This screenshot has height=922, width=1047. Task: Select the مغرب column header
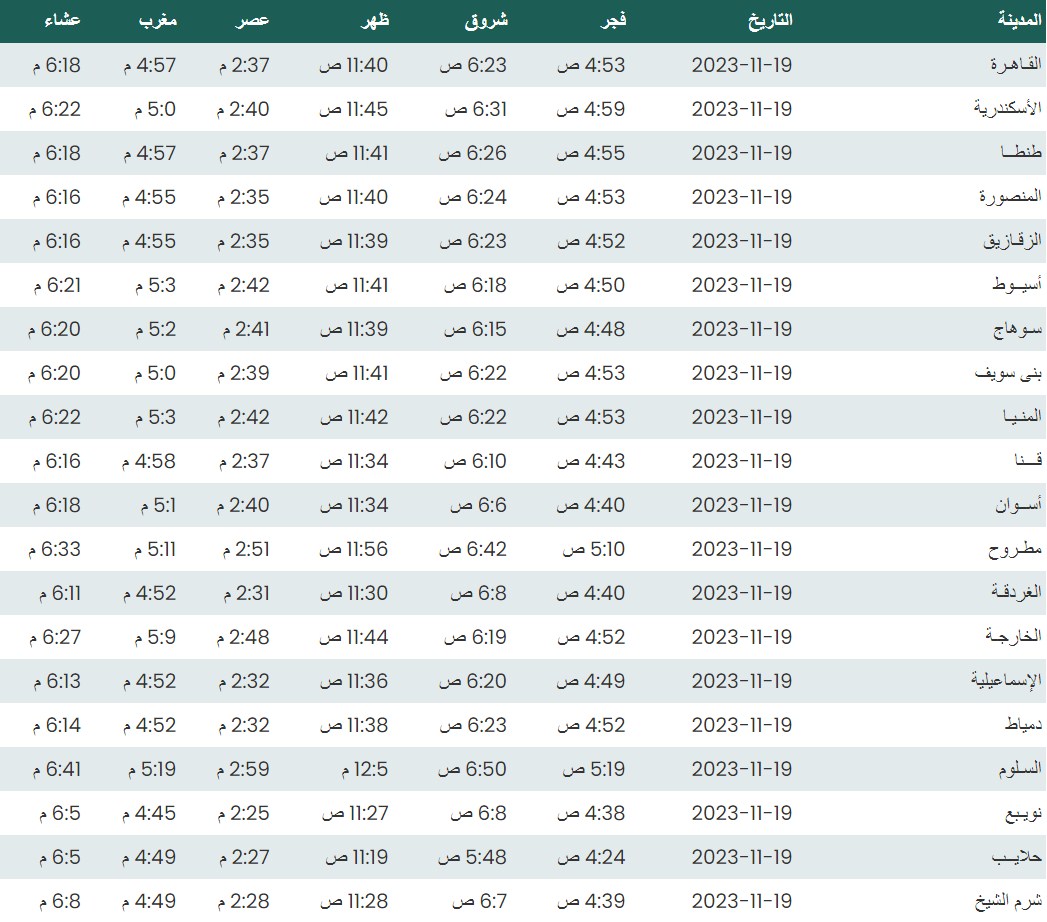(x=158, y=20)
